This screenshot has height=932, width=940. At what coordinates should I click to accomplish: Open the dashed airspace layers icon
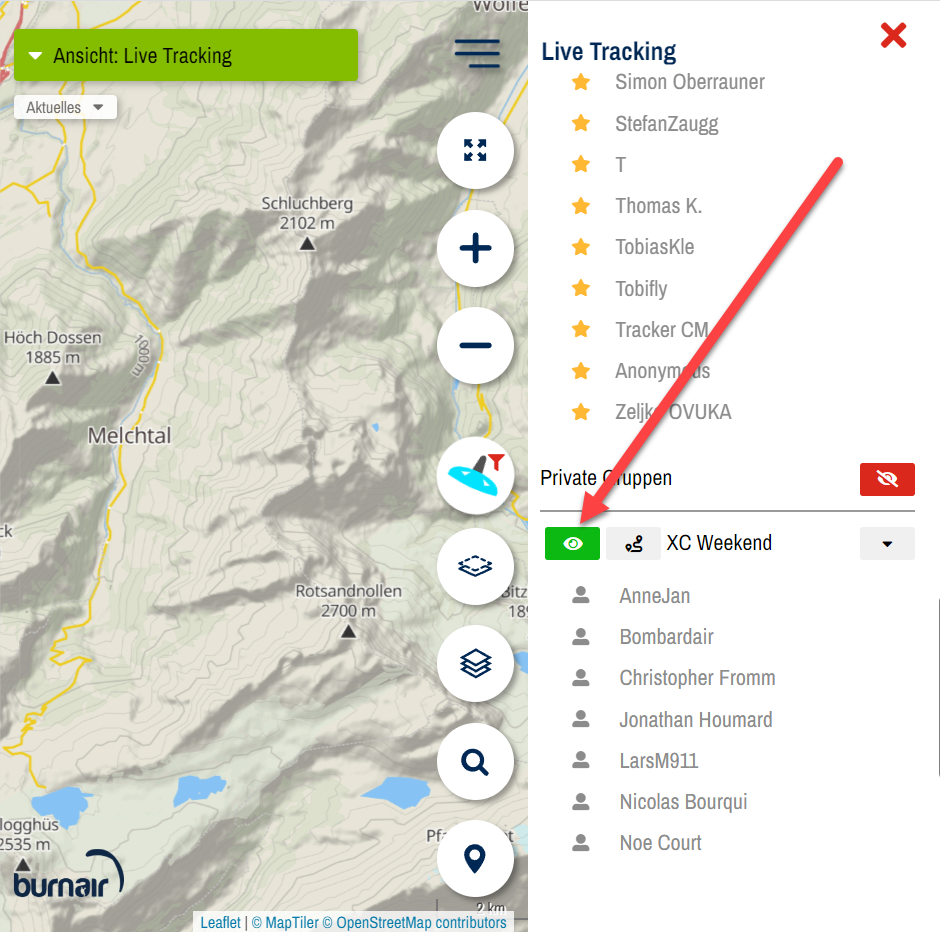pos(475,566)
